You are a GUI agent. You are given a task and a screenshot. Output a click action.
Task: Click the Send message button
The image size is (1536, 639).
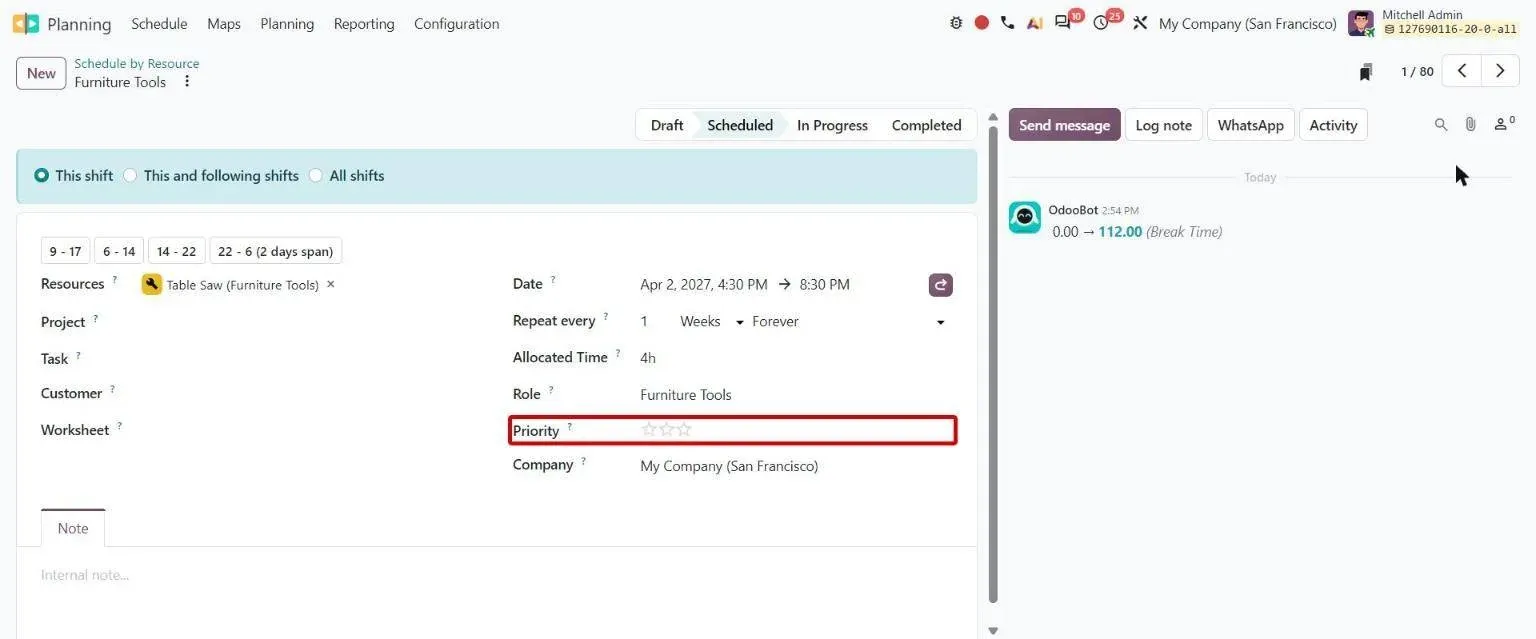[x=1064, y=125]
